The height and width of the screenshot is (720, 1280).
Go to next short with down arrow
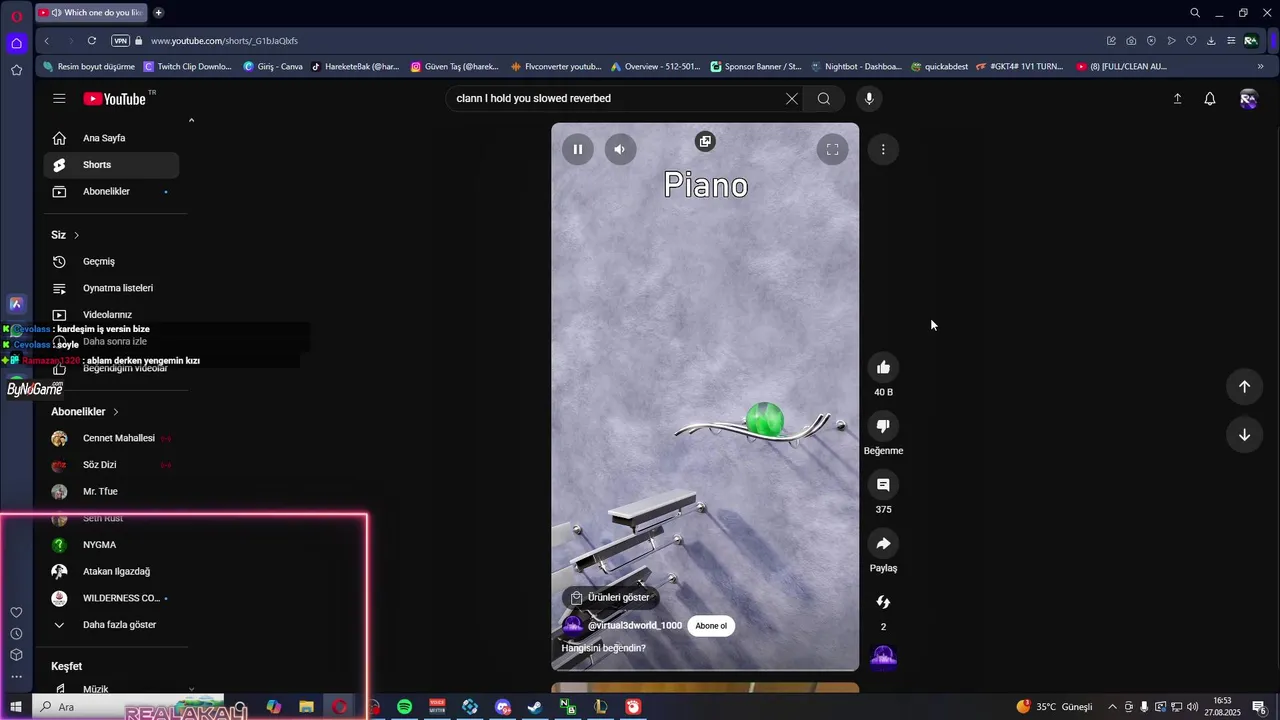[1244, 435]
